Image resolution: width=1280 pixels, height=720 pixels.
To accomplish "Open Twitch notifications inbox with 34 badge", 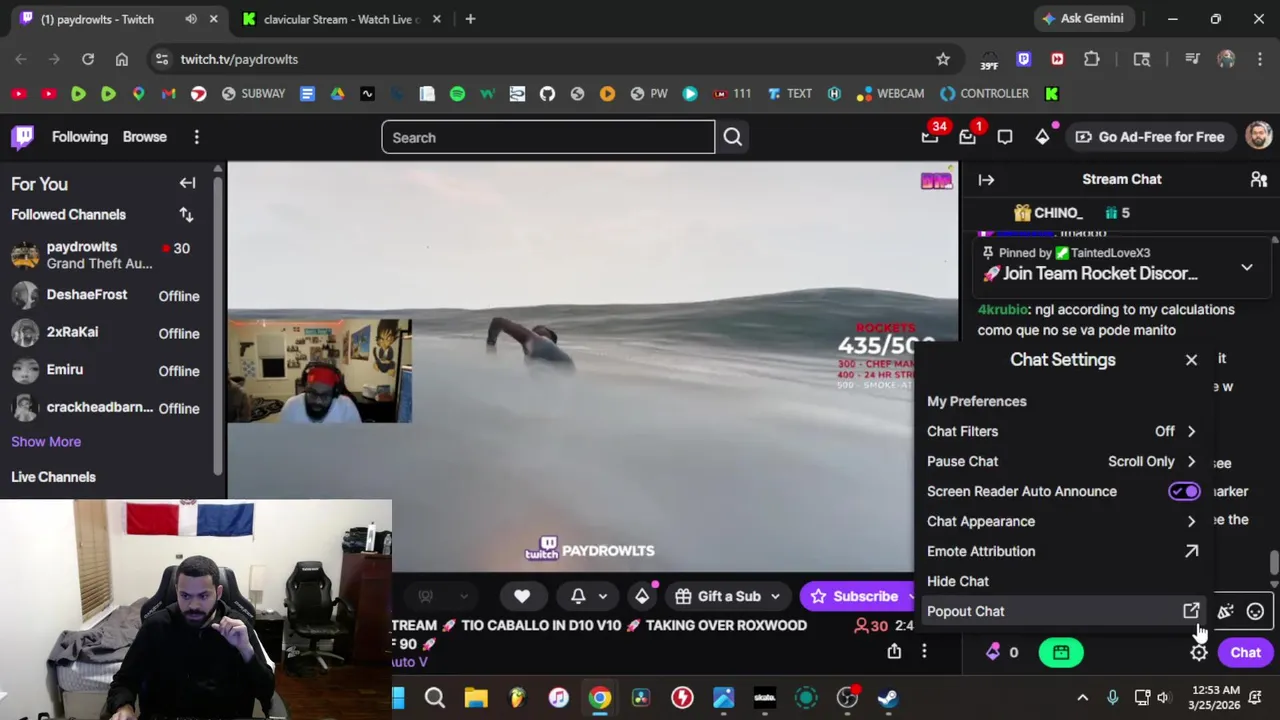I will click(930, 137).
